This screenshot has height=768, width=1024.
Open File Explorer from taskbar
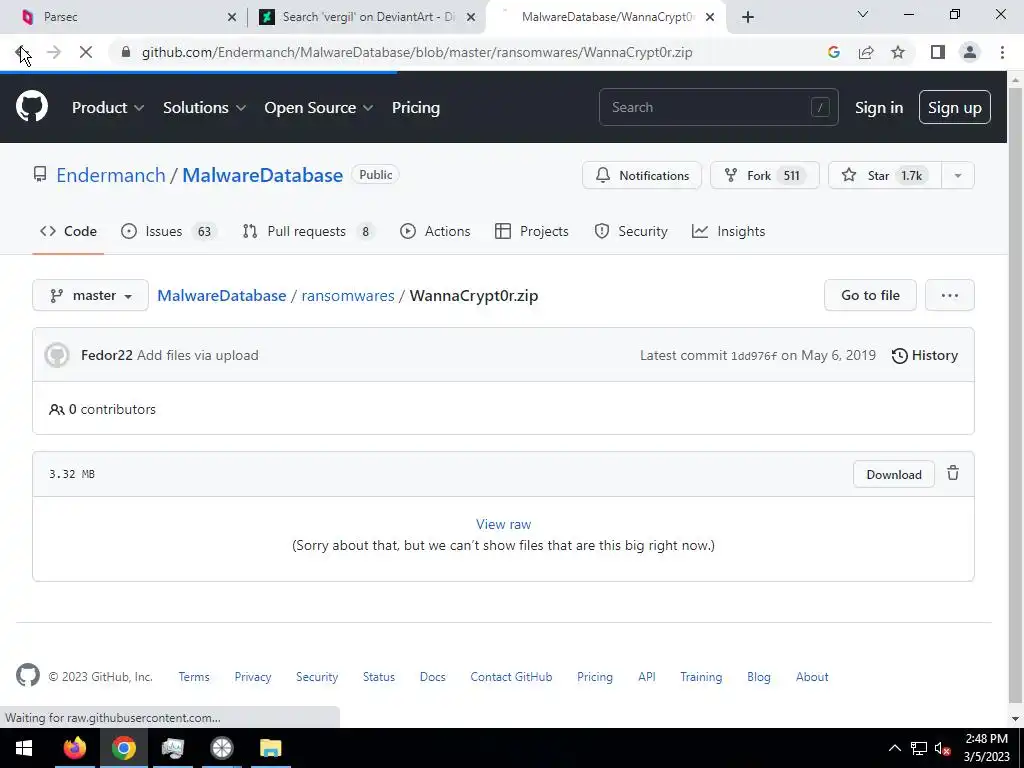[x=270, y=748]
